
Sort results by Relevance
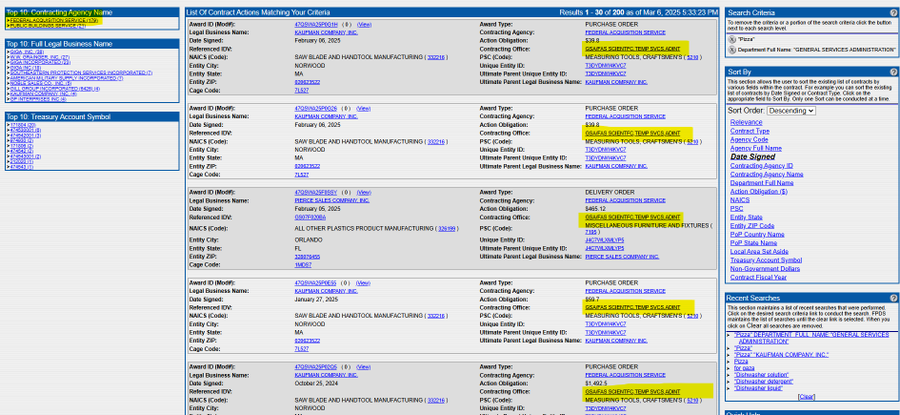click(748, 121)
